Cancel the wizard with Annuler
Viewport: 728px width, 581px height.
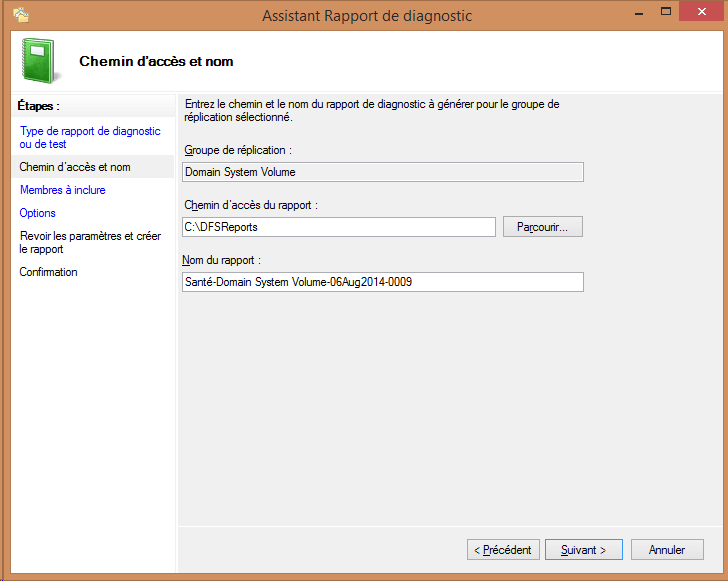click(667, 550)
